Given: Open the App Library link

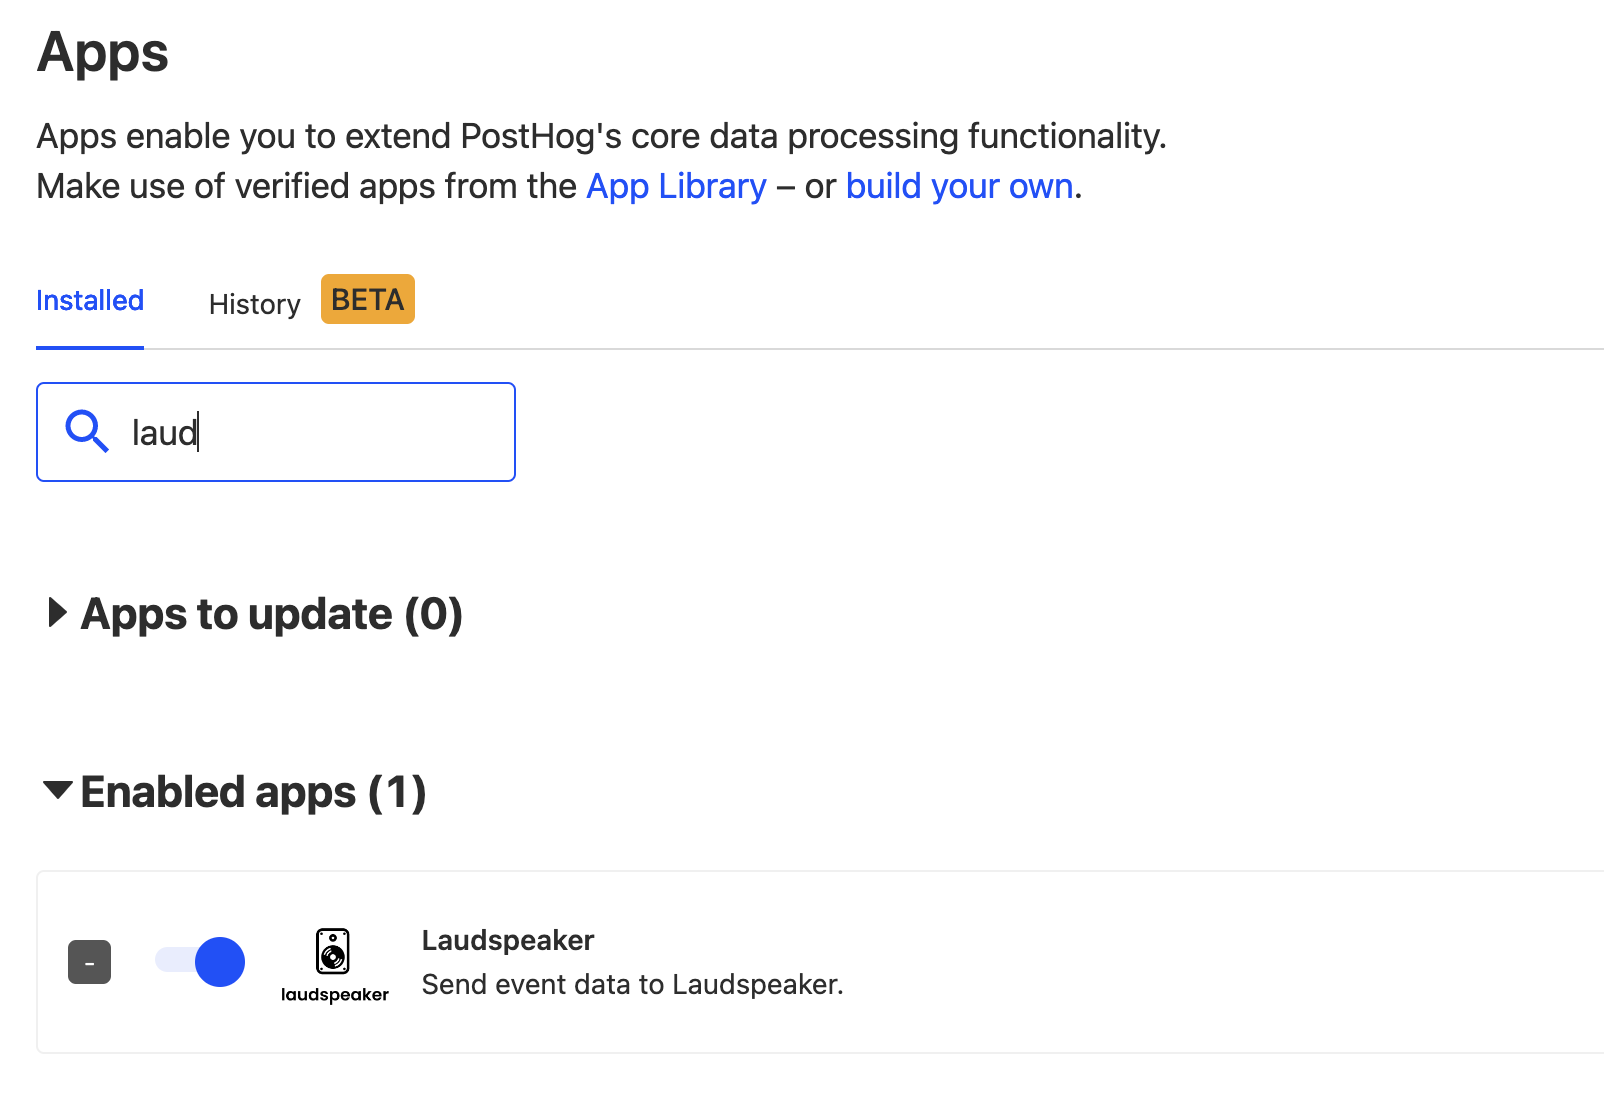Looking at the screenshot, I should 675,186.
